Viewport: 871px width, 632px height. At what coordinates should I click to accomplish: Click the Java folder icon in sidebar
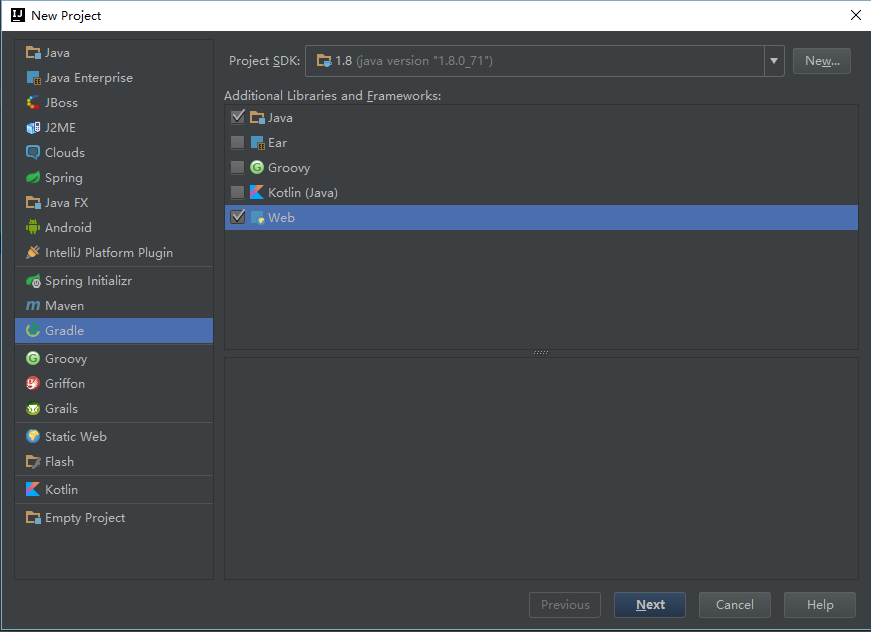[33, 53]
